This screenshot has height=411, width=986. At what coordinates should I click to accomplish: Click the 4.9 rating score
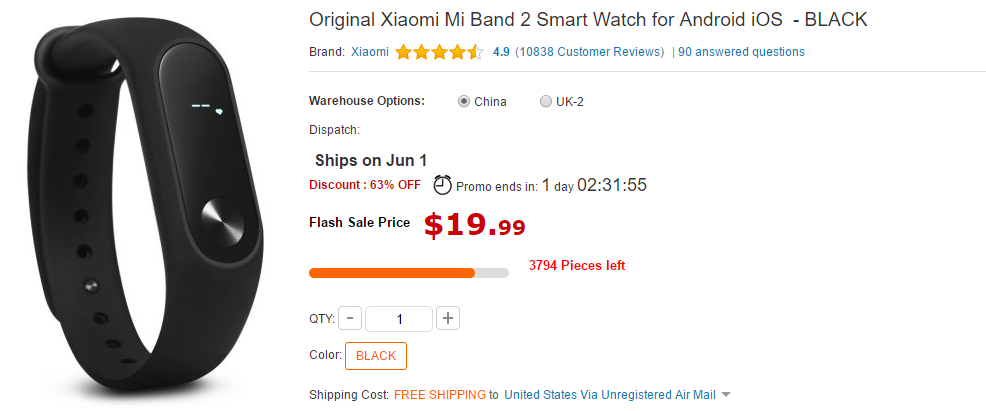tap(502, 52)
